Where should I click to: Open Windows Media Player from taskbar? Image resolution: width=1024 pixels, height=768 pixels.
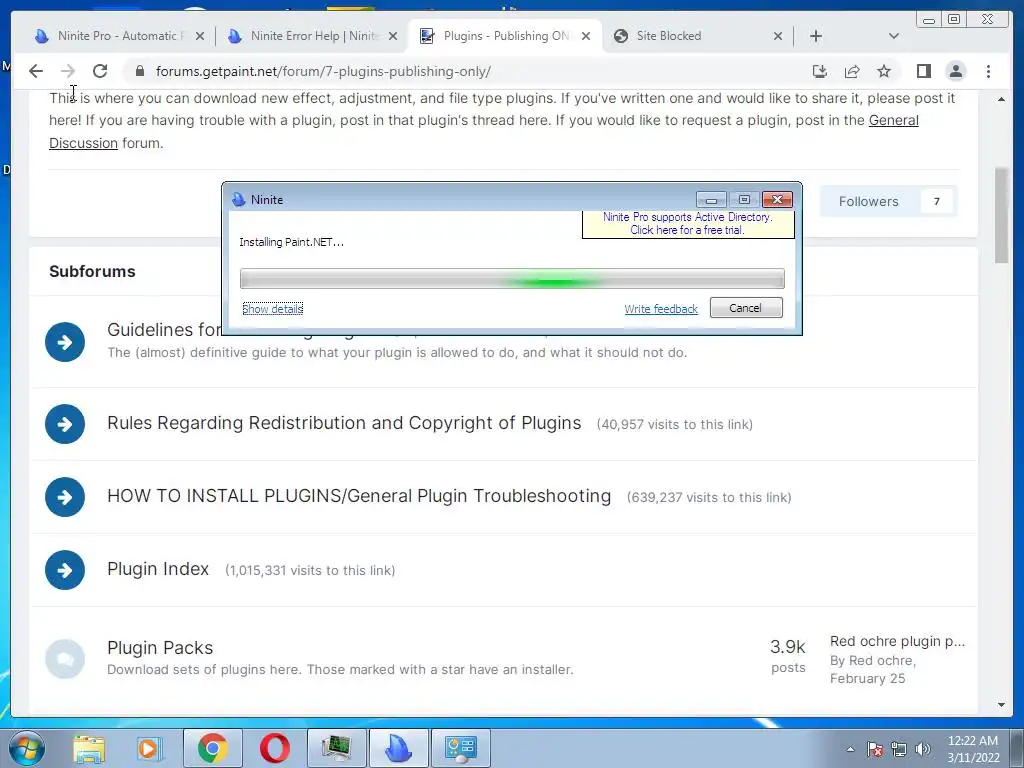[149, 748]
